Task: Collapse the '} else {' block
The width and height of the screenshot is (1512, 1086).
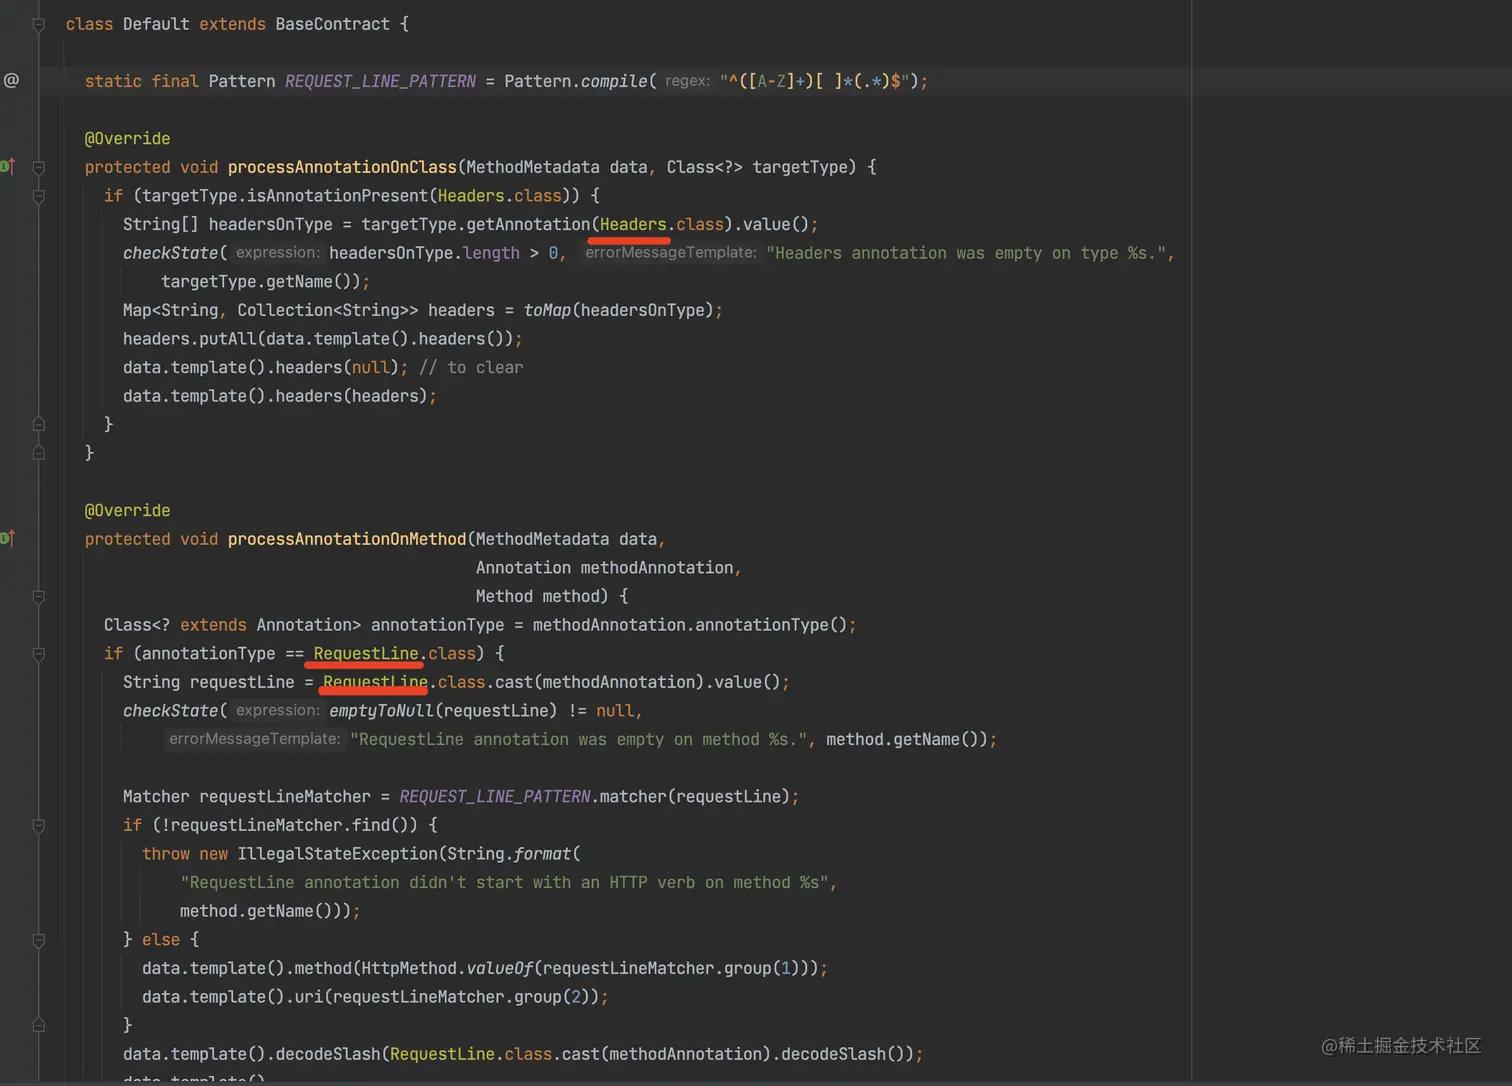Action: point(39,940)
